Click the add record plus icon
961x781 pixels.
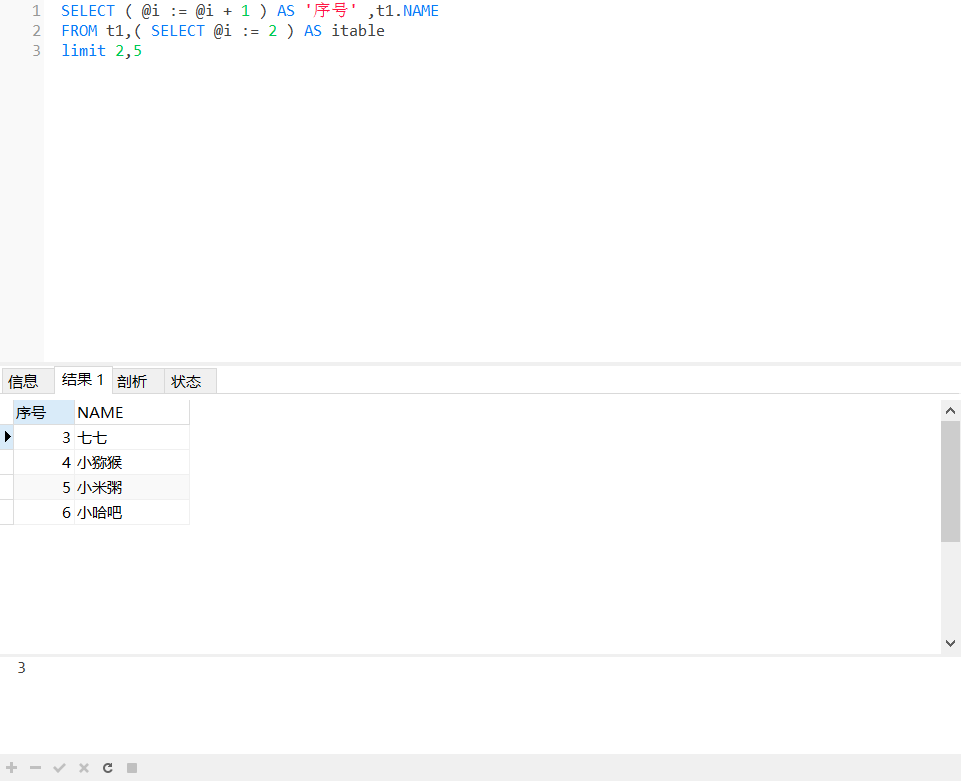point(12,768)
